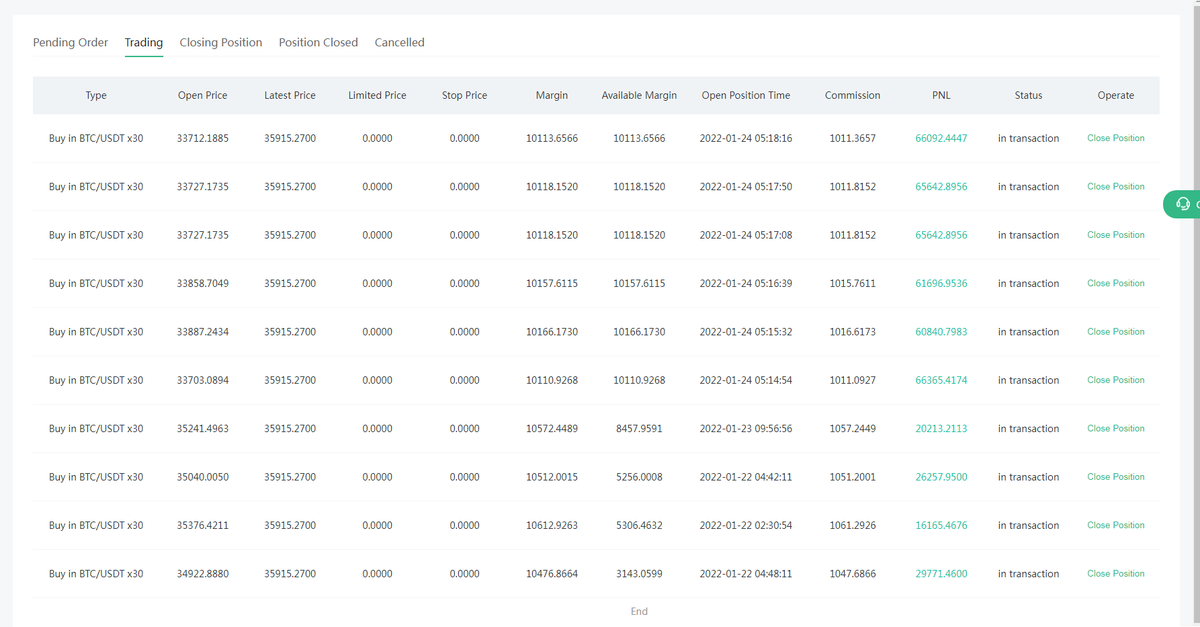Screen dimensions: 1200x627
Task: Click the PNL column header
Action: click(941, 95)
